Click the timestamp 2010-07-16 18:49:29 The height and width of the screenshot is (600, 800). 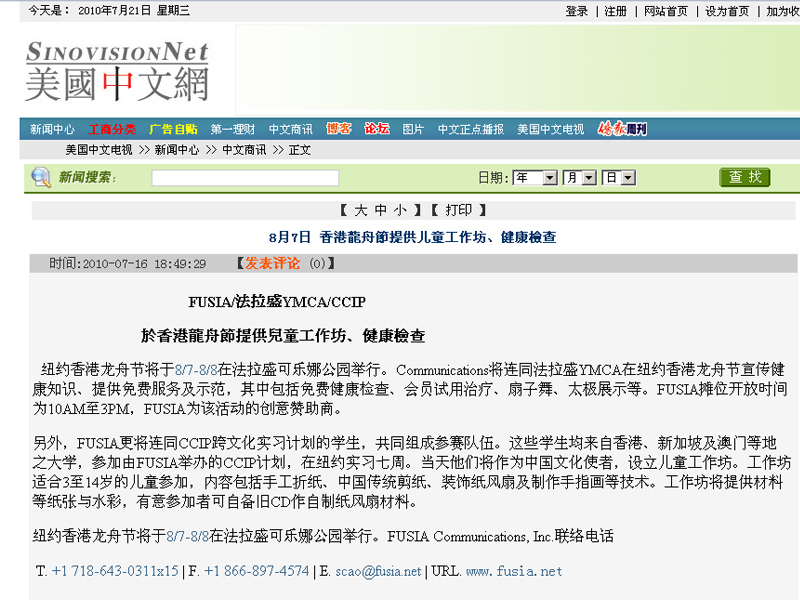[x=144, y=264]
